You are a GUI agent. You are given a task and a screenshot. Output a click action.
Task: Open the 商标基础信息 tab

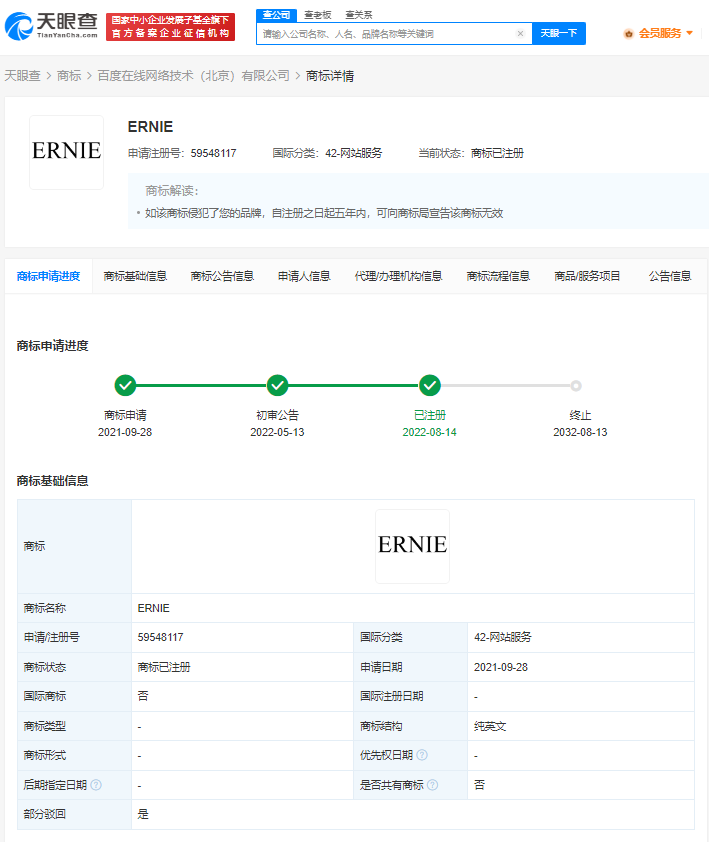coord(135,276)
